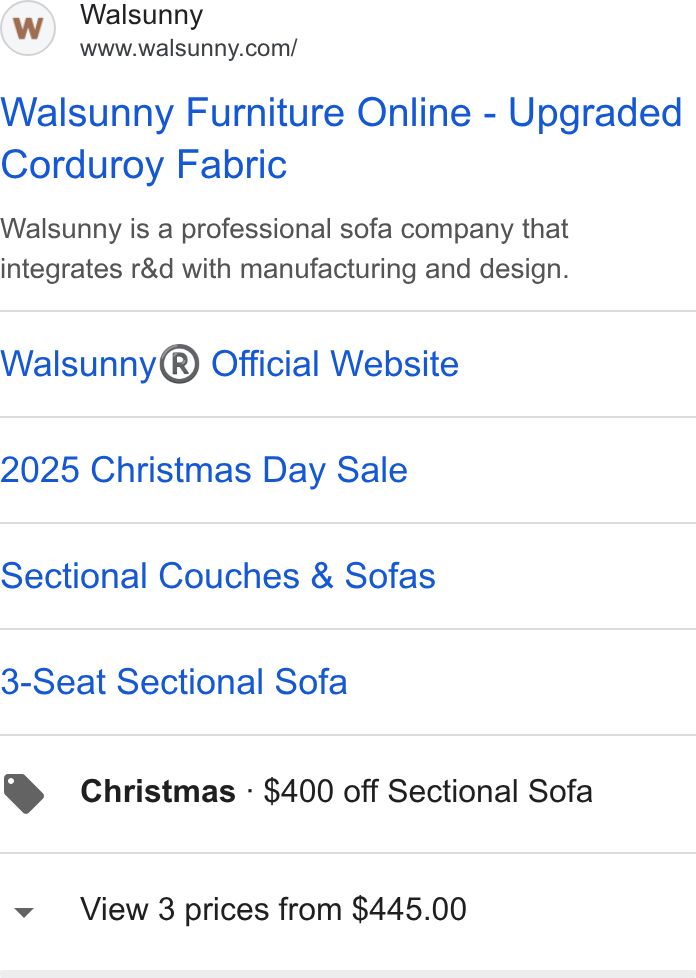The height and width of the screenshot is (978, 696).
Task: Click the $445.00 starting price text
Action: click(x=409, y=909)
